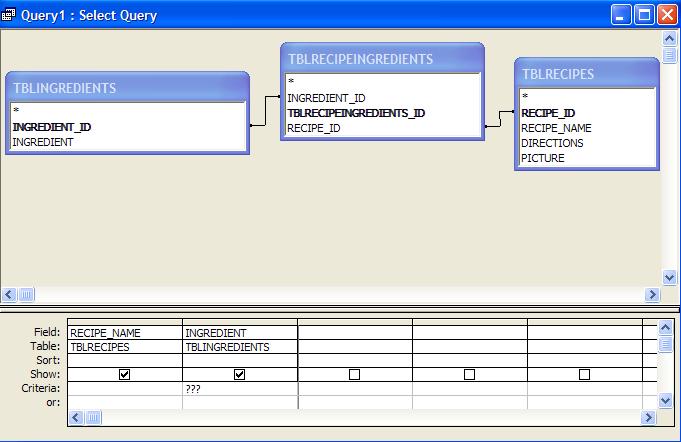Click join line between TBLINGREDIENTS and TBLRECIPEINGREDIENTS
This screenshot has width=681, height=442.
coord(265,111)
